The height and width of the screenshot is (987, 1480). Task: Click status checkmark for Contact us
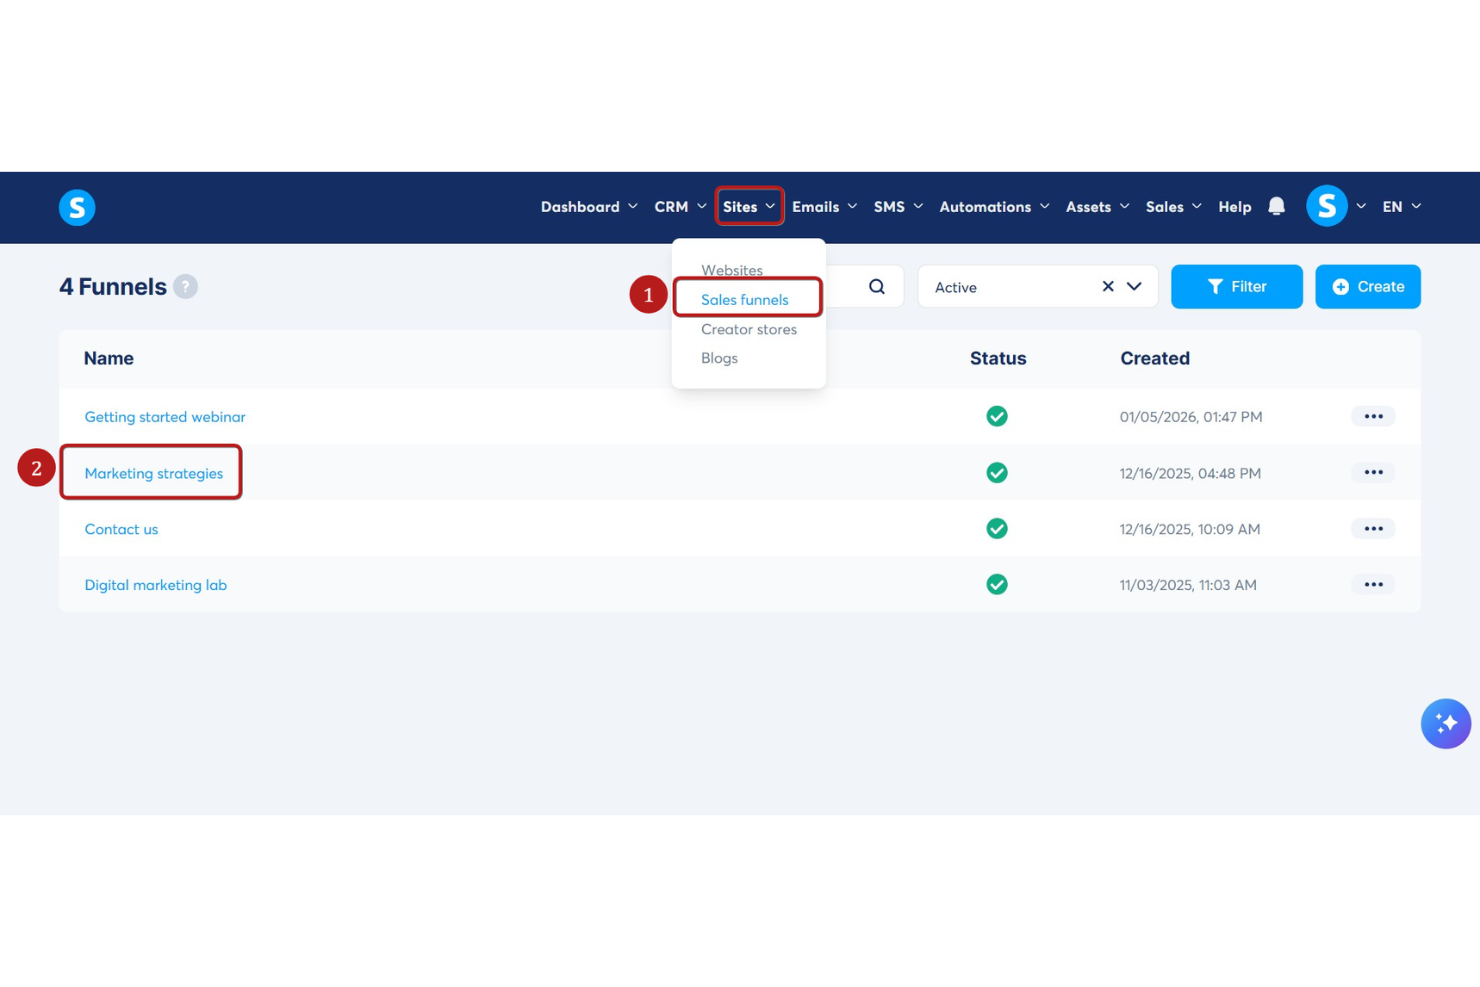(x=997, y=528)
